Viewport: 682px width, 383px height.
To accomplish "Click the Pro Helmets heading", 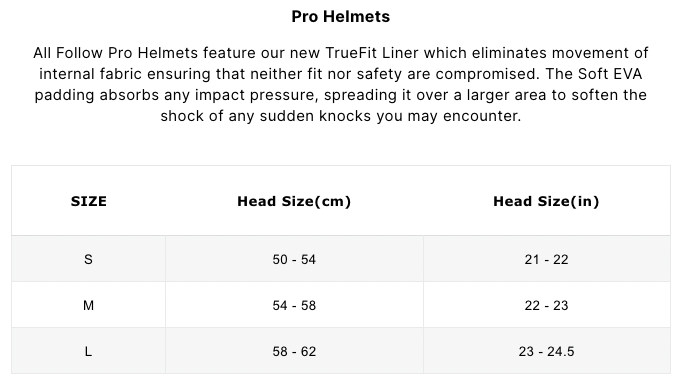I will [x=341, y=17].
